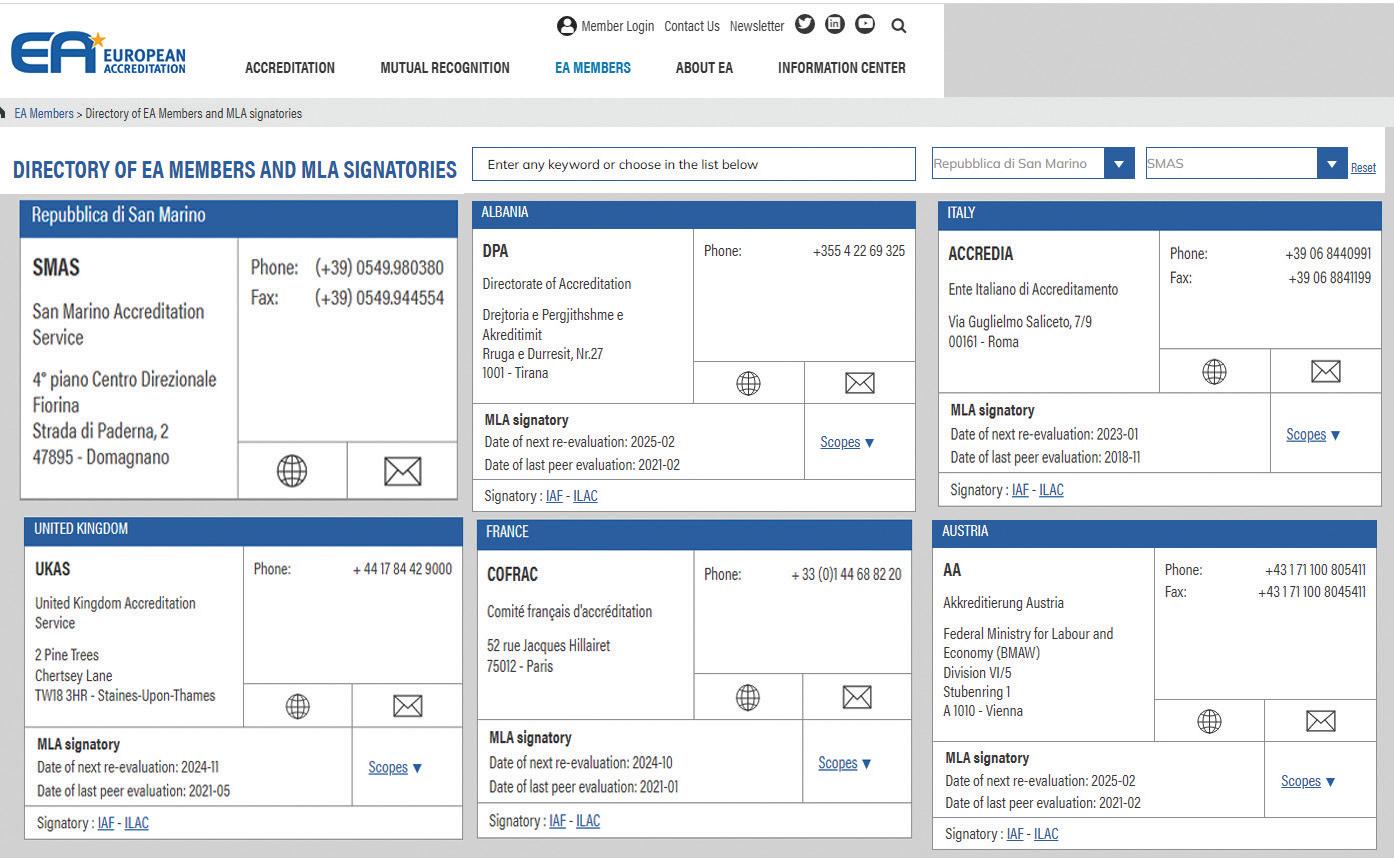The height and width of the screenshot is (858, 1394).
Task: Reset the directory filters
Action: 1363,167
